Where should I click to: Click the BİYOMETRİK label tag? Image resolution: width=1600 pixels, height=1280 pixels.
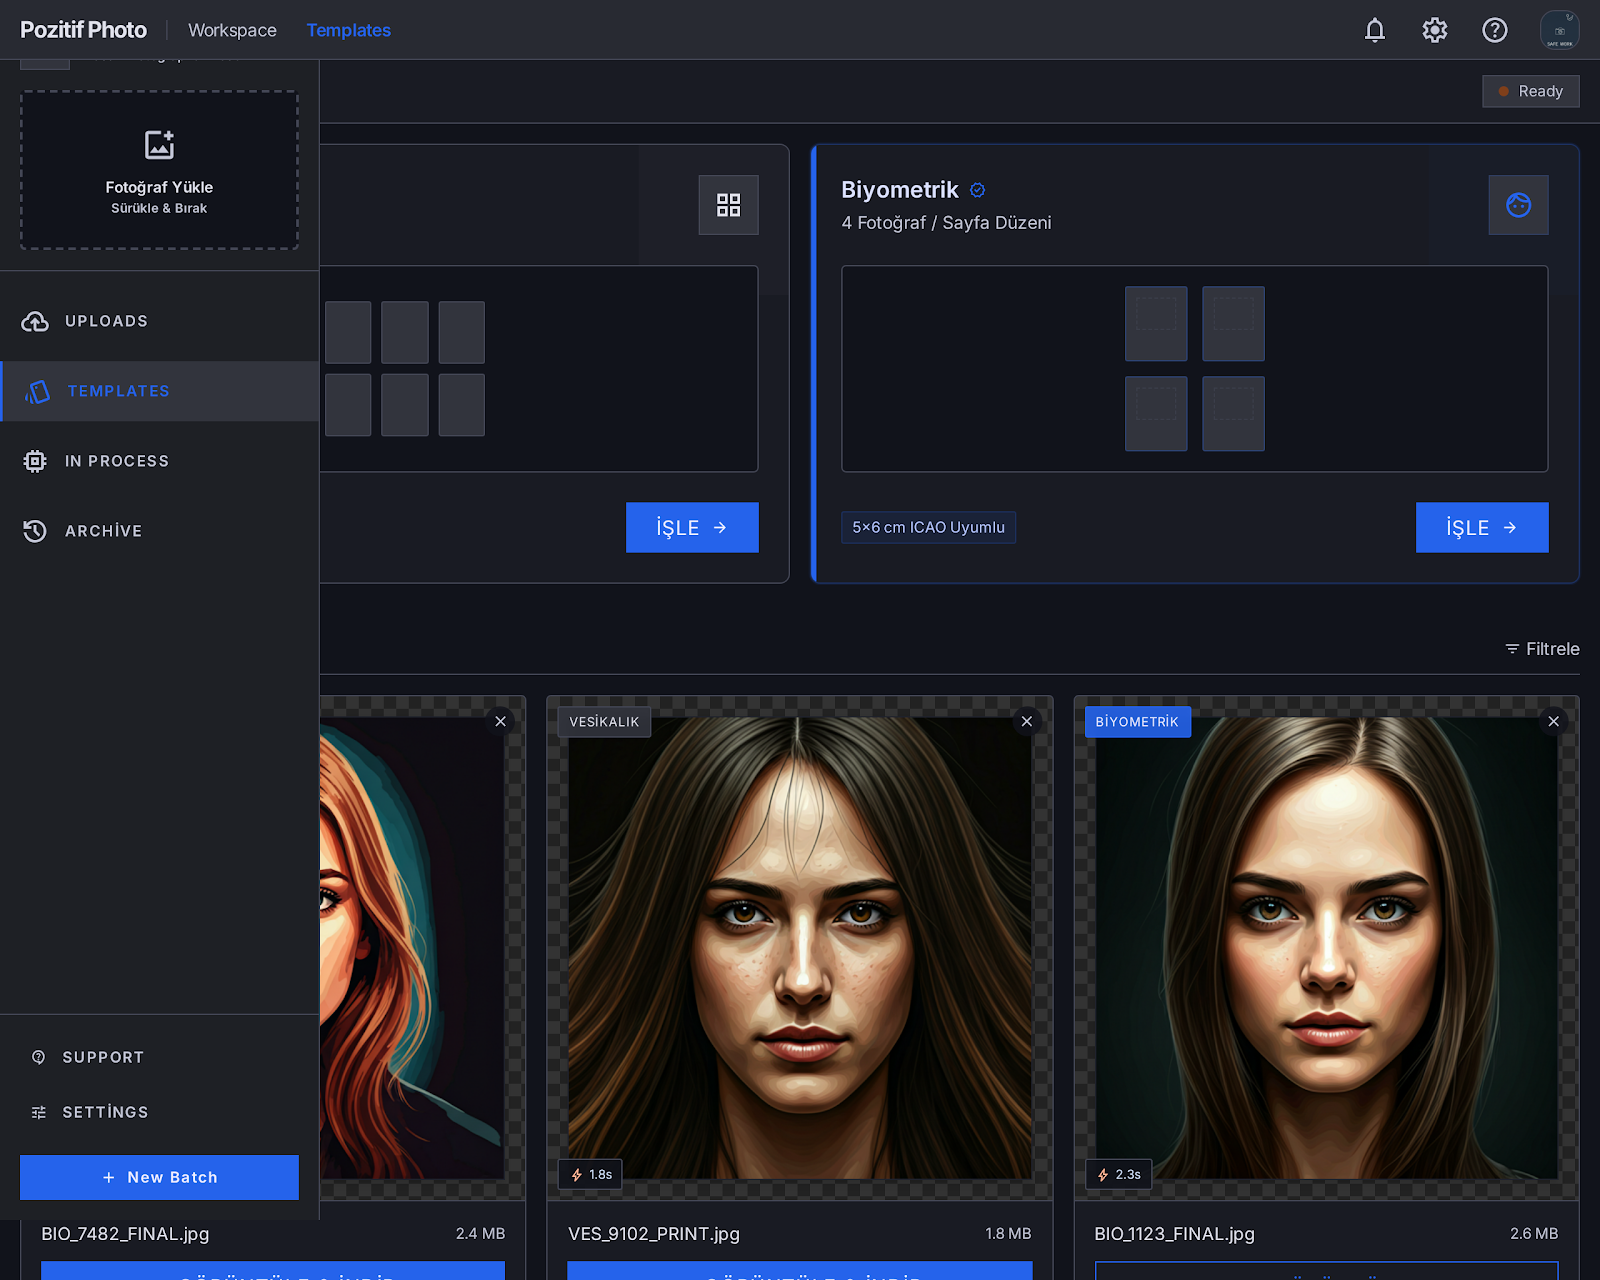pyautogui.click(x=1138, y=722)
